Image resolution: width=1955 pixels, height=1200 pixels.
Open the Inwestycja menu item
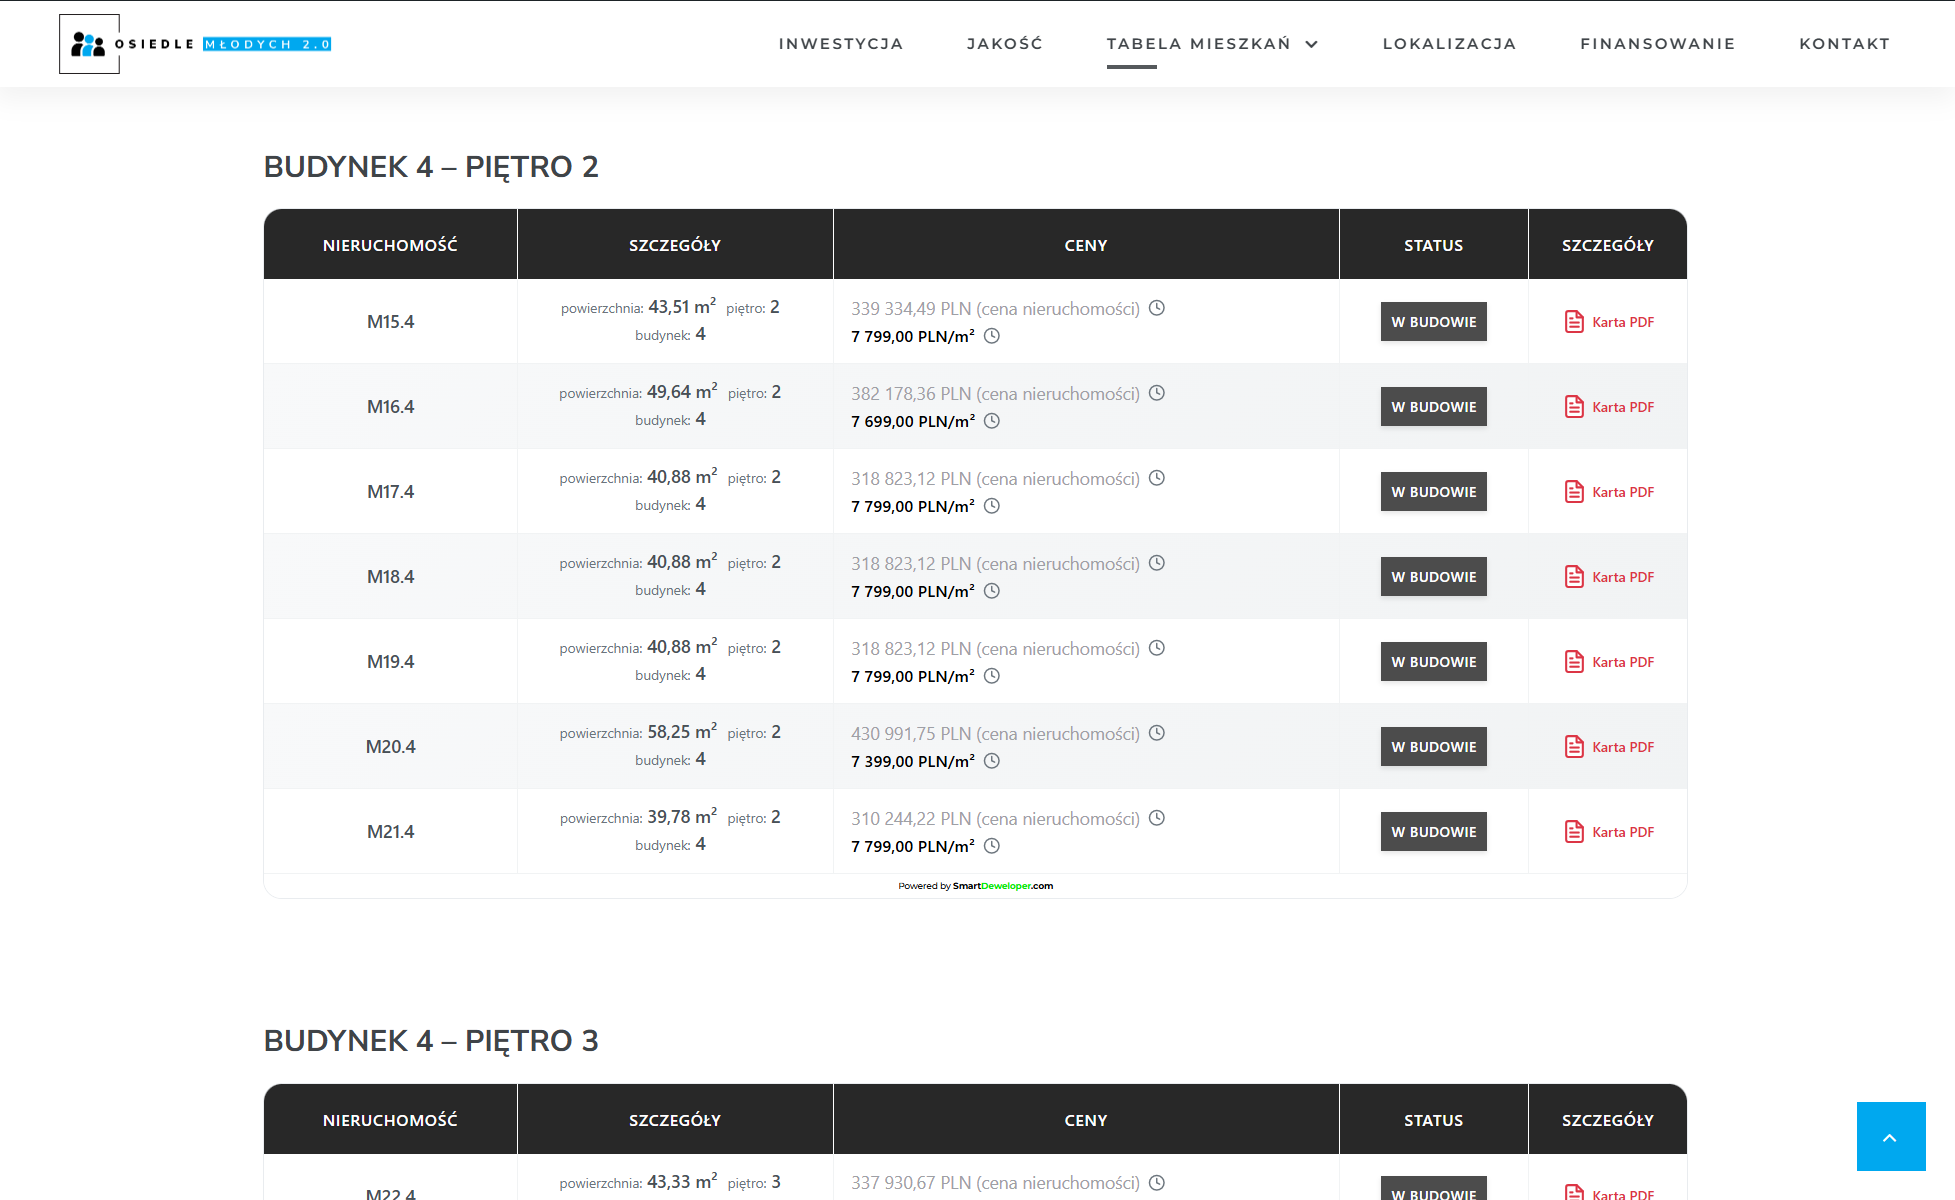click(x=840, y=44)
